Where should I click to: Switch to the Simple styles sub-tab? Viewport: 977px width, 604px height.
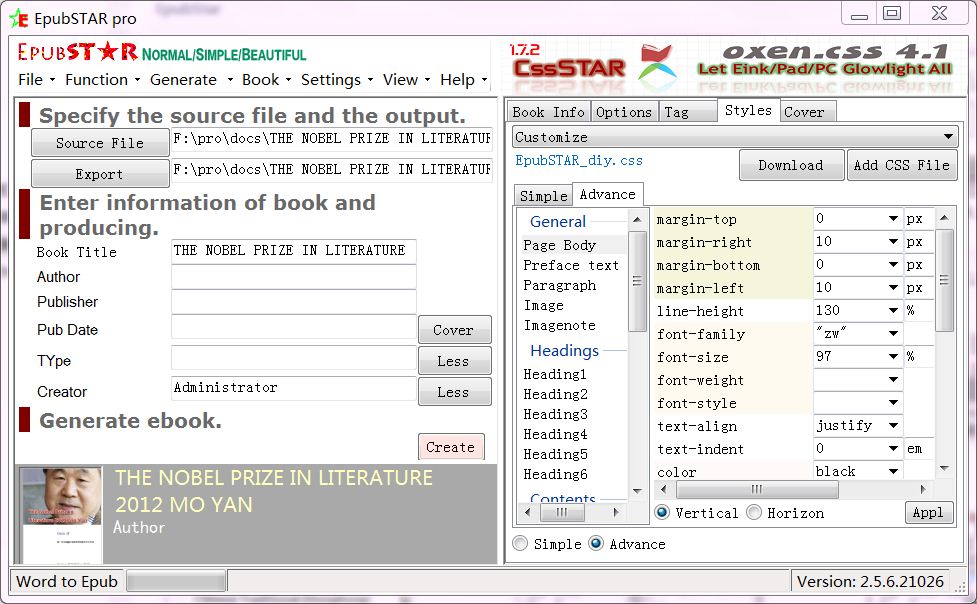543,196
